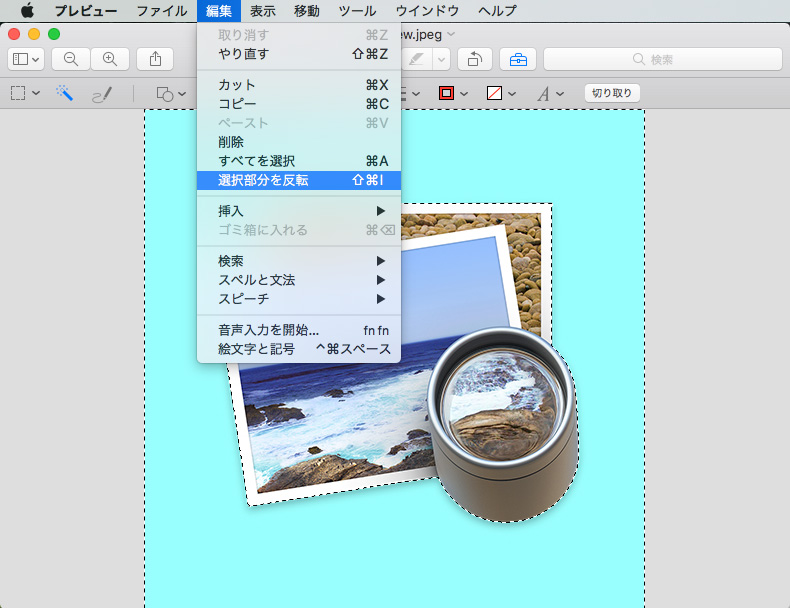The width and height of the screenshot is (790, 608).
Task: Open the 表示 menu
Action: pos(262,11)
